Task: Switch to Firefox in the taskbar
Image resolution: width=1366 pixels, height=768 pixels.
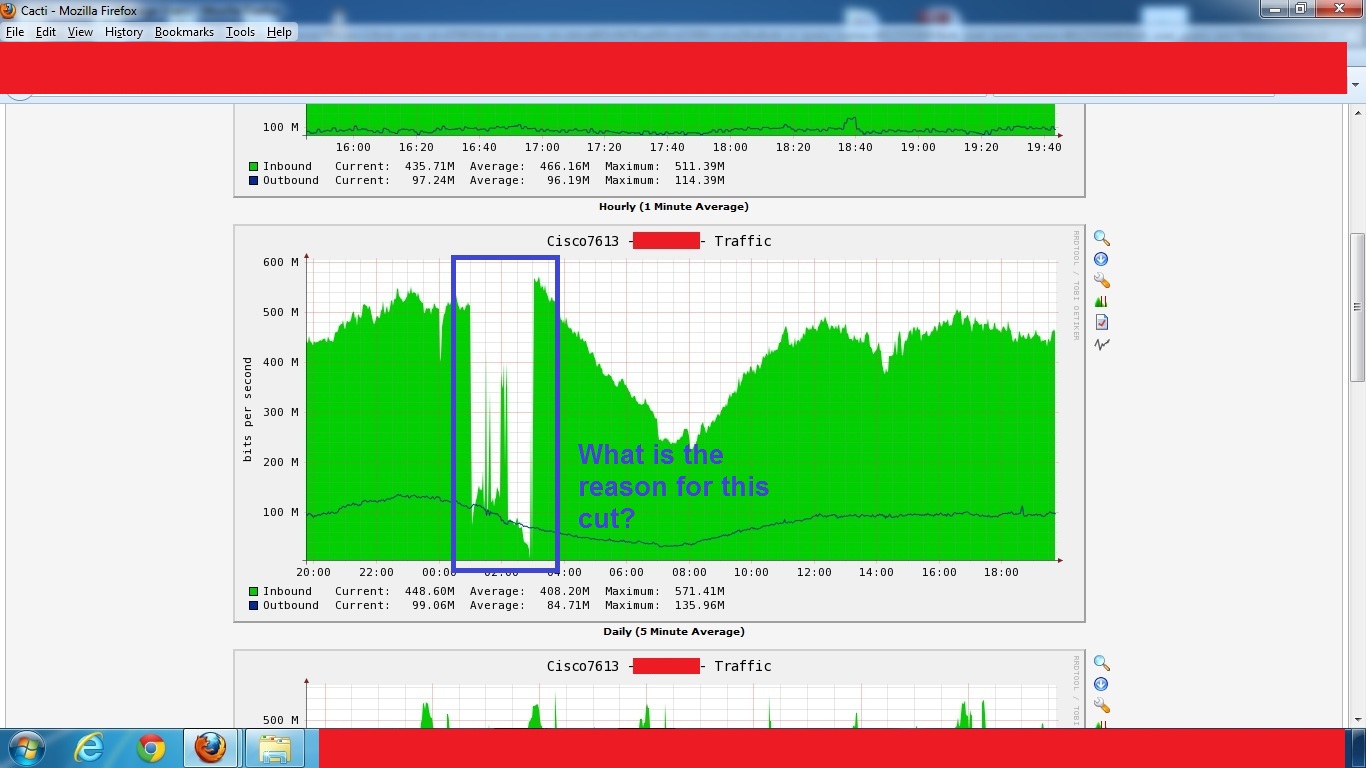Action: (211, 748)
